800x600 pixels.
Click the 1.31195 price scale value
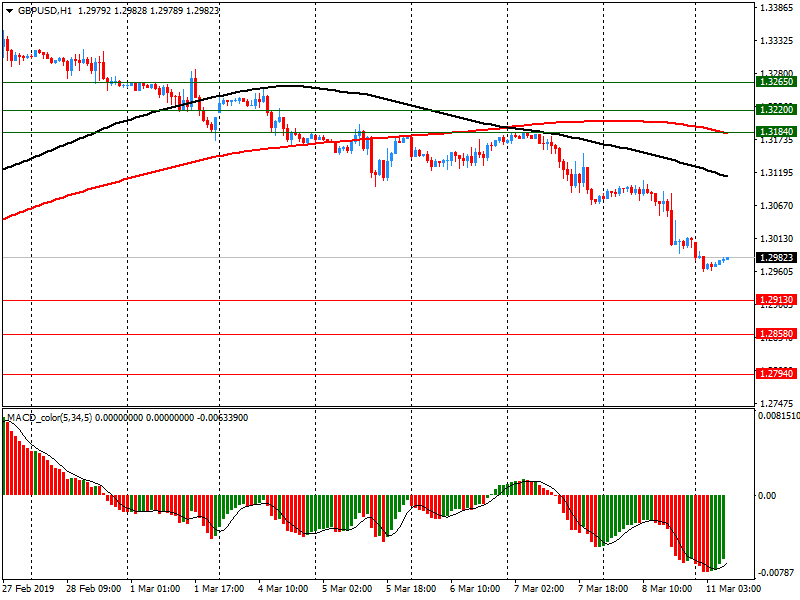777,173
